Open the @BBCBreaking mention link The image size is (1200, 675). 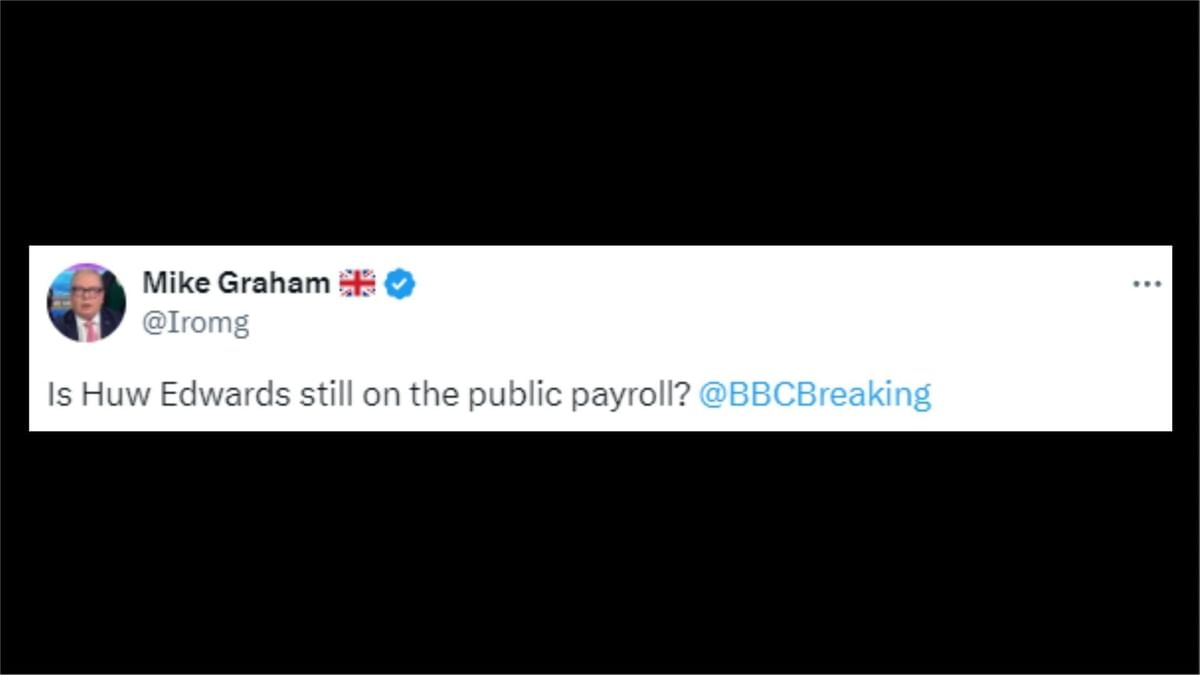click(816, 393)
